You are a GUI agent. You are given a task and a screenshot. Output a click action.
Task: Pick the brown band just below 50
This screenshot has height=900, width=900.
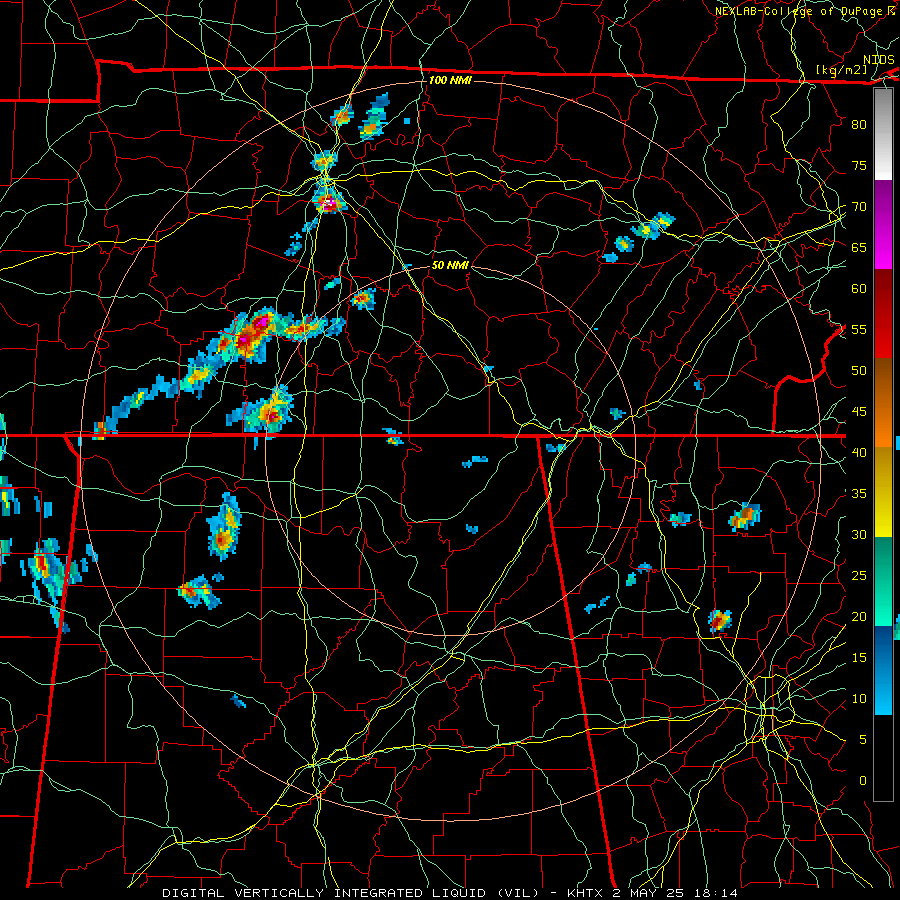tap(883, 381)
